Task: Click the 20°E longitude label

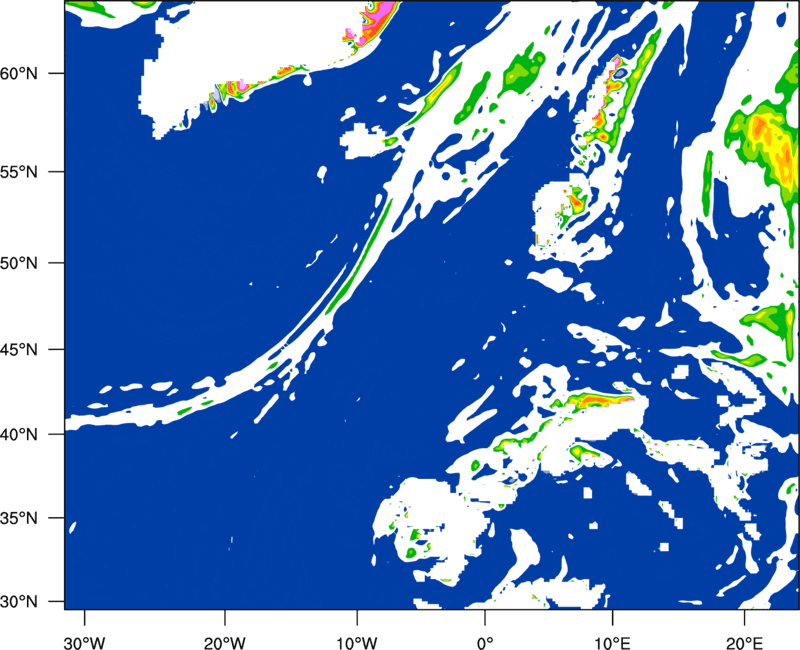Action: pos(743,642)
